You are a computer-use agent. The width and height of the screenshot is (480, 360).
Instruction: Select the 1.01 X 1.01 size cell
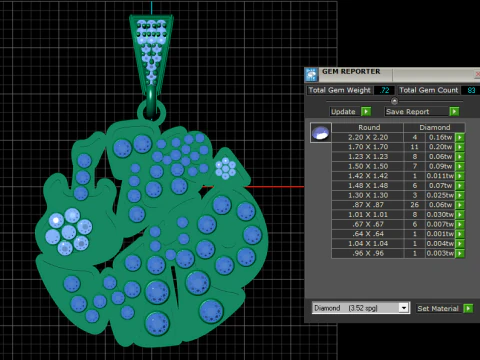tap(368, 215)
